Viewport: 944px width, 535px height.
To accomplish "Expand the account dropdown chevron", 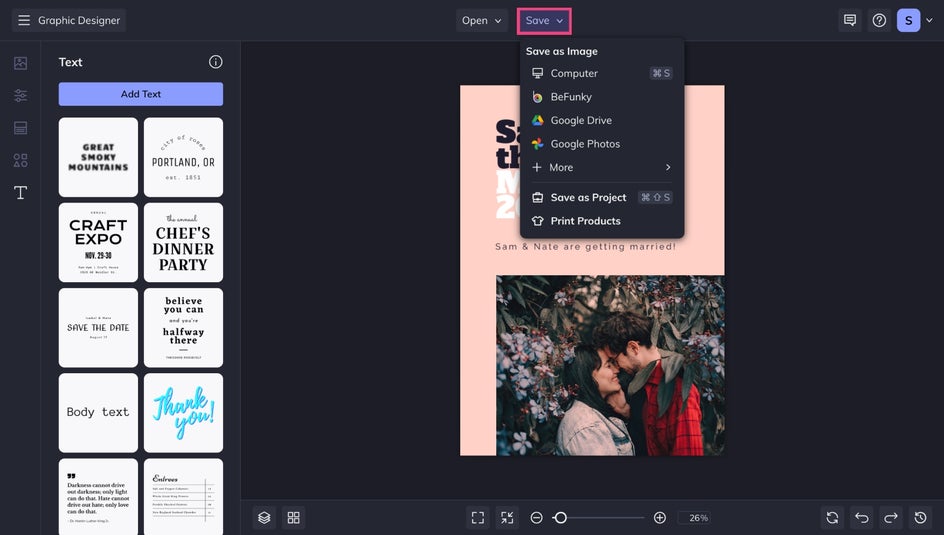I will tap(930, 20).
